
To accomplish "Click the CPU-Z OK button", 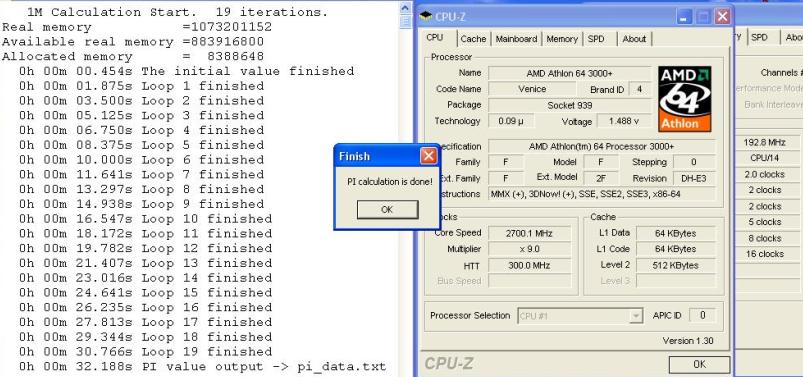I will (x=699, y=364).
